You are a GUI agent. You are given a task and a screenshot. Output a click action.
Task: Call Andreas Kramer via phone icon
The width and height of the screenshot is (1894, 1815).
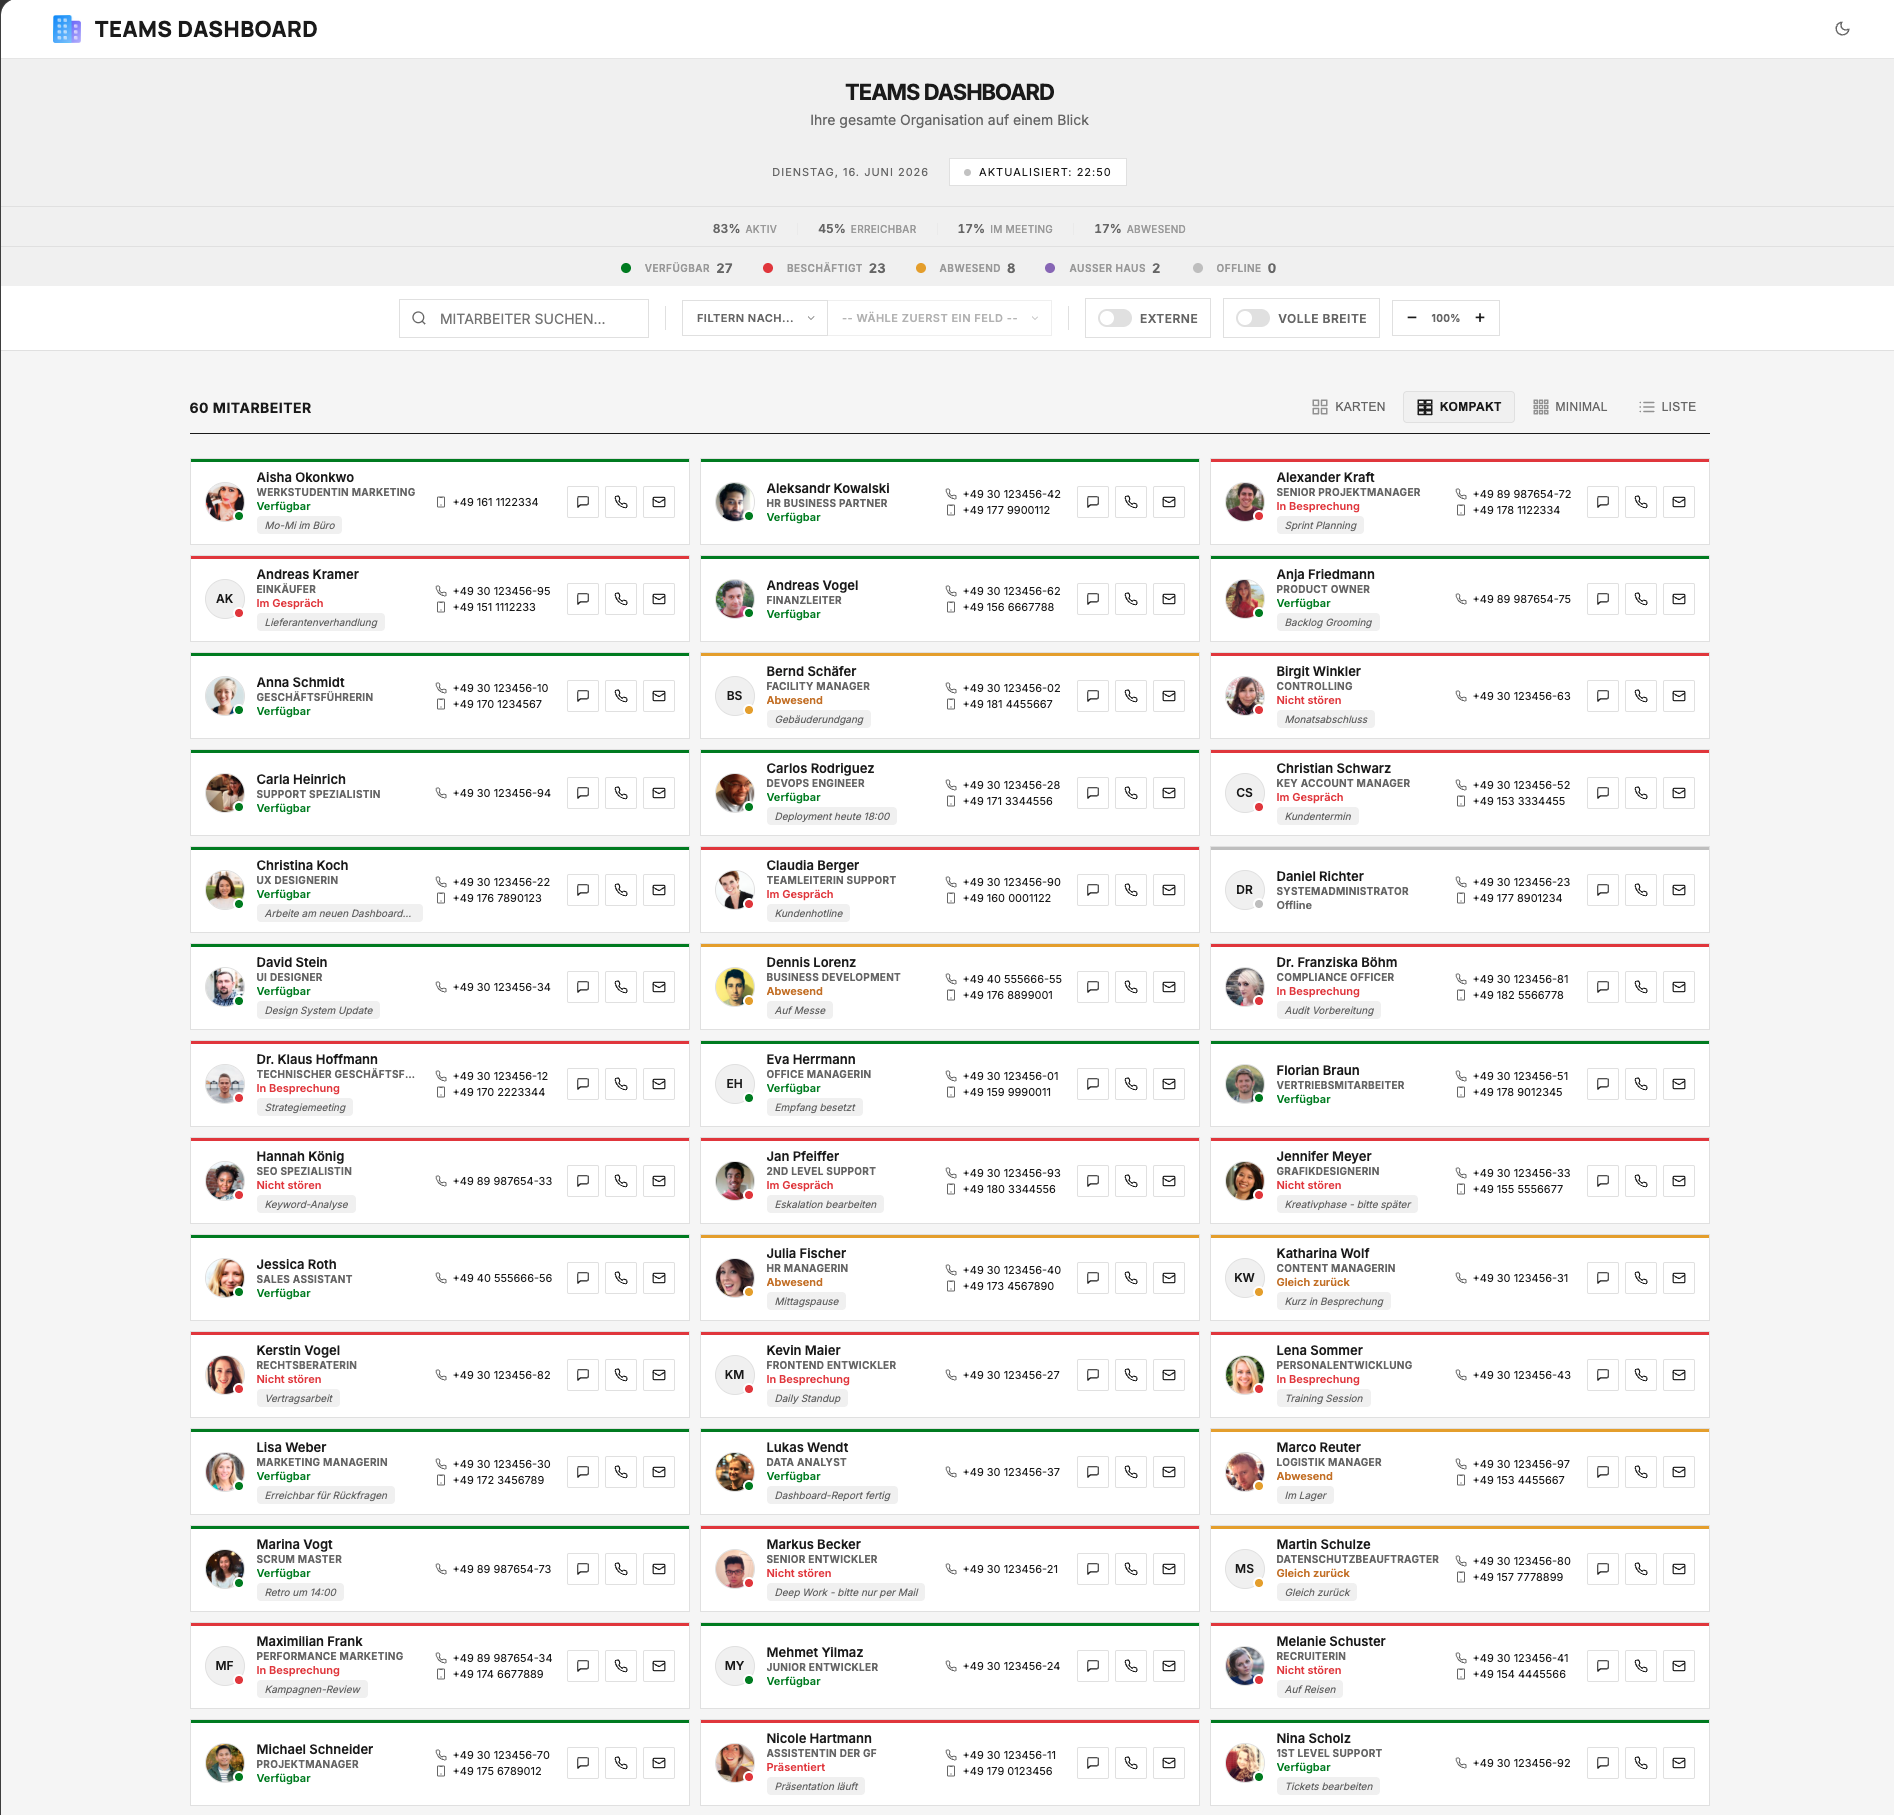coord(621,599)
